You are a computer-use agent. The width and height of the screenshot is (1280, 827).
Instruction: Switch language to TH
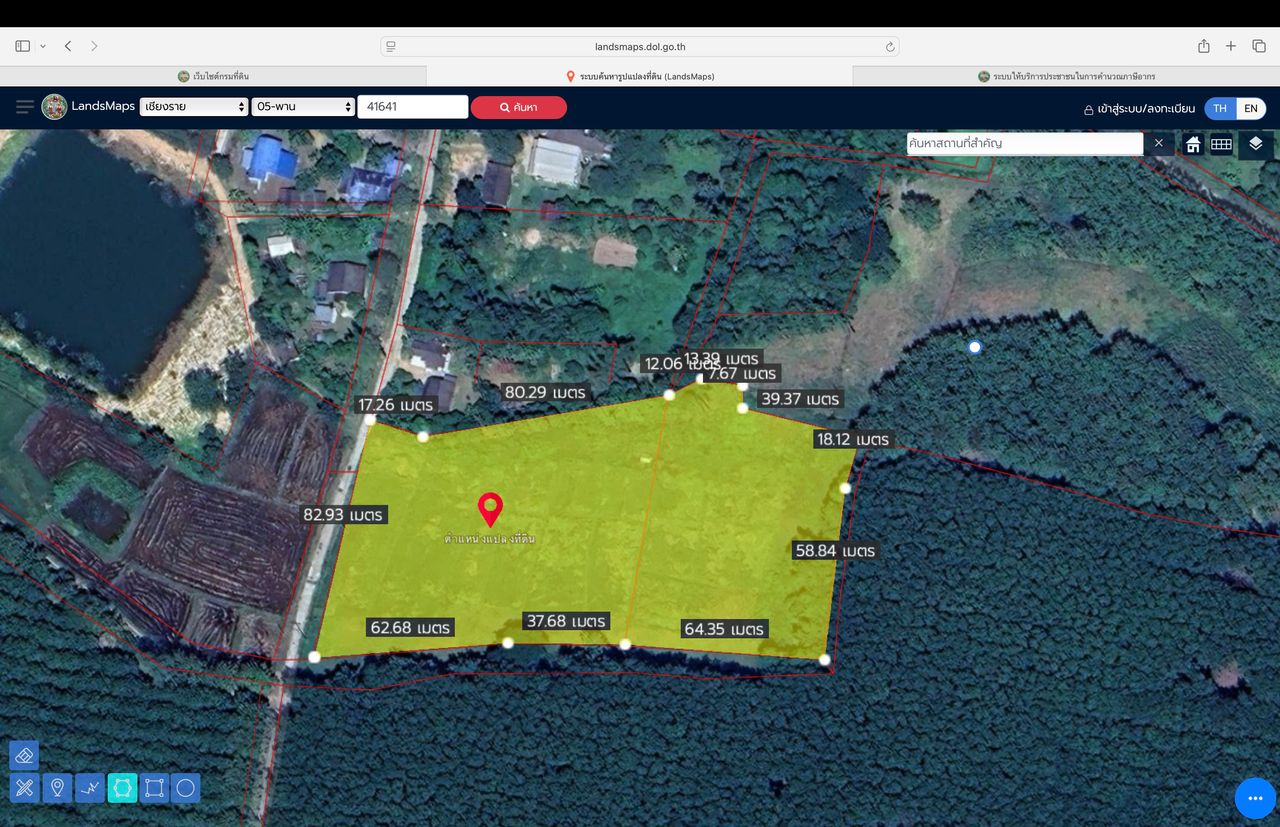1220,108
